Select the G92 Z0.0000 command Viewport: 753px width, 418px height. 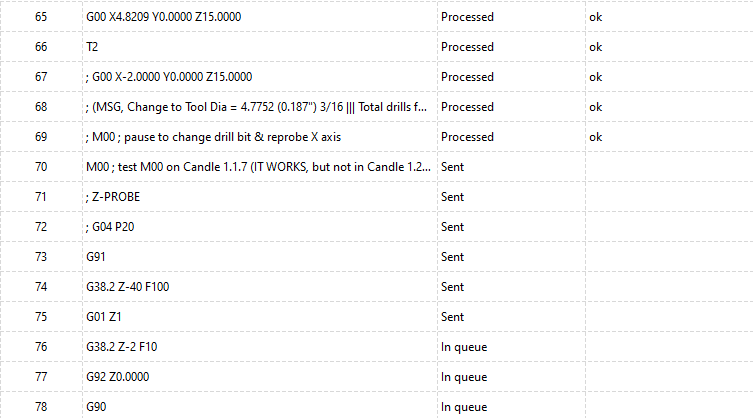click(x=118, y=377)
